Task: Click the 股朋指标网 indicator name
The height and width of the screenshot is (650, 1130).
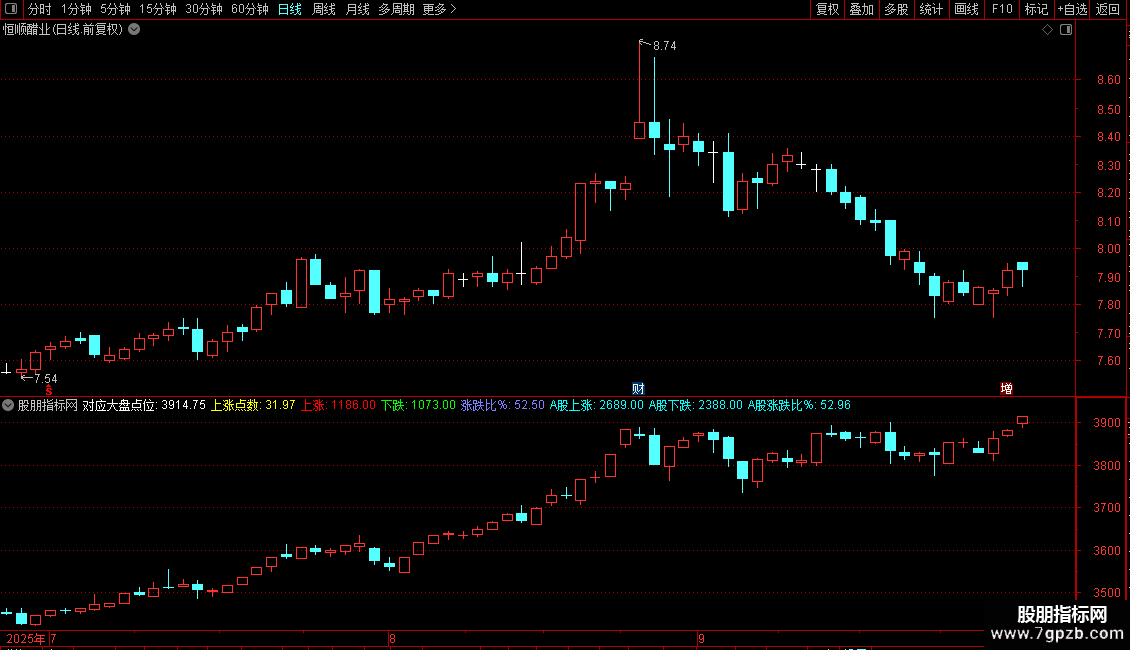Action: [x=48, y=405]
